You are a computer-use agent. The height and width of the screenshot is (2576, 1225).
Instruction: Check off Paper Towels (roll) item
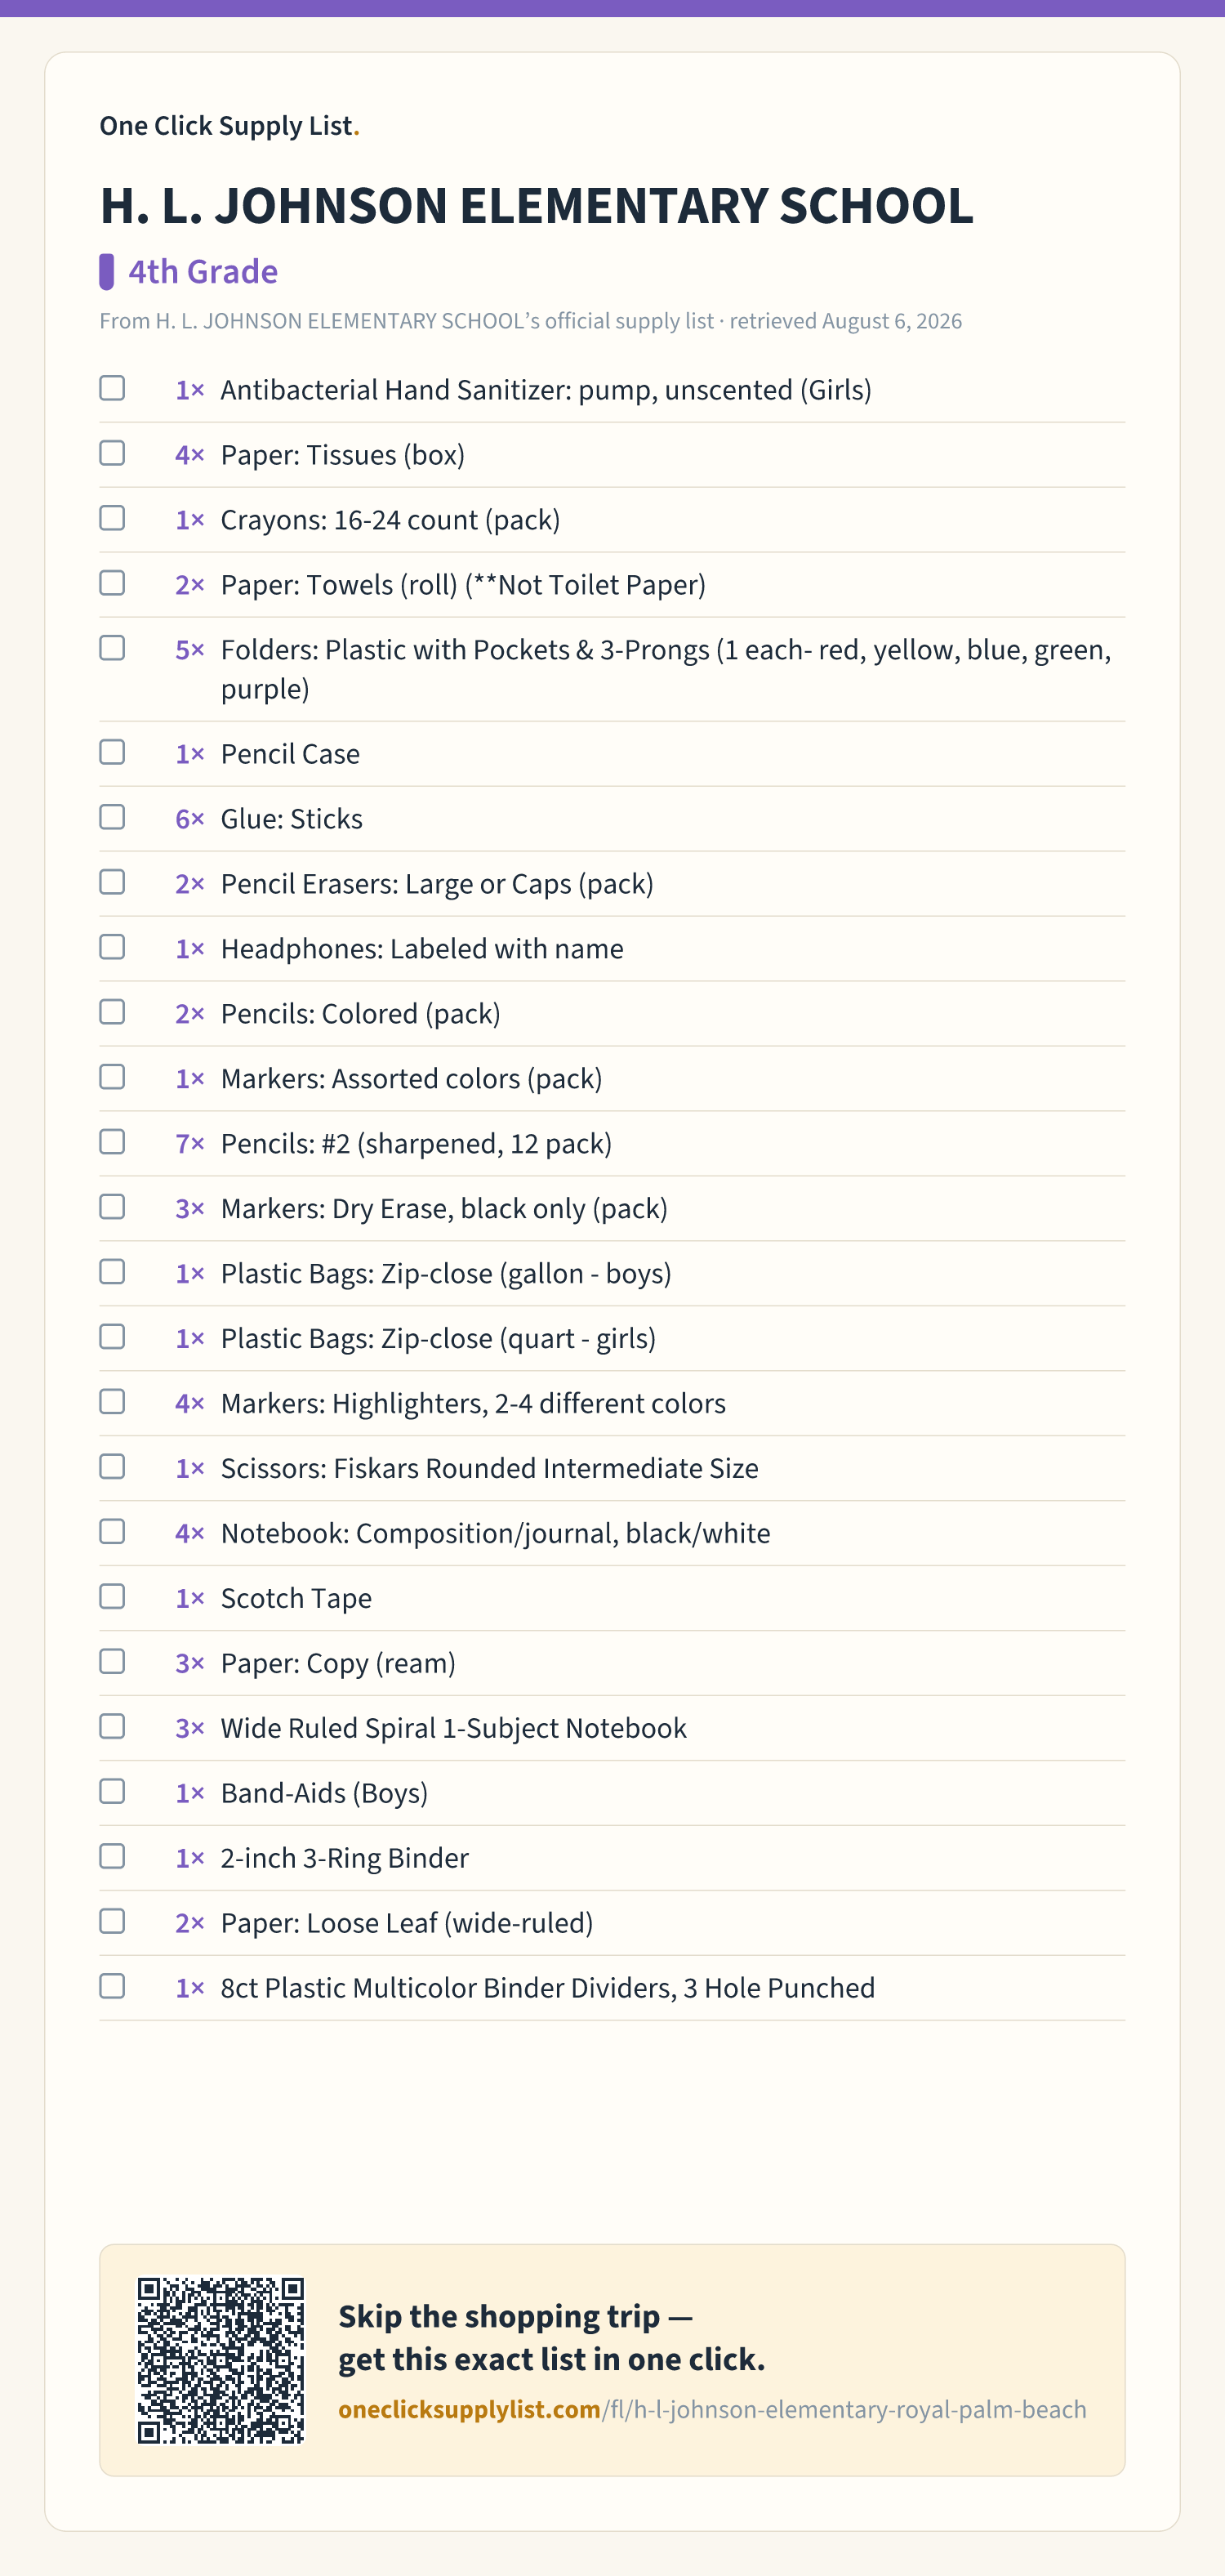coord(112,583)
